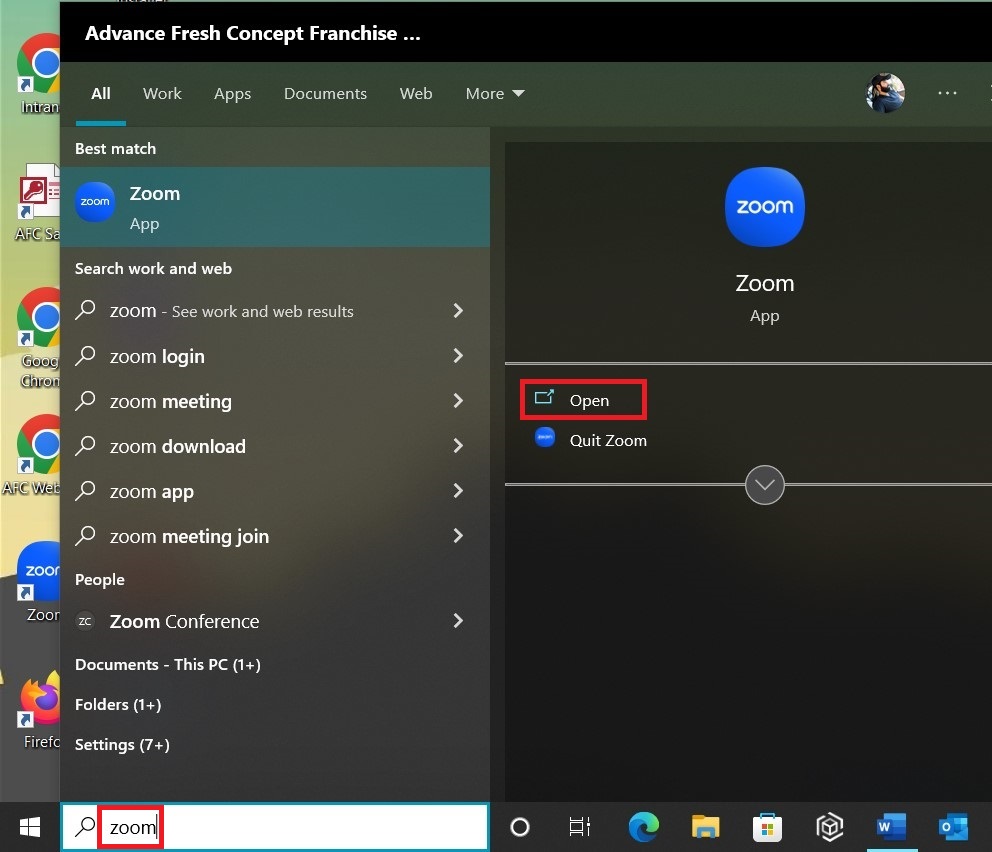Expand arrow next to 'zoom meeting' suggestion
This screenshot has height=852, width=992.
[x=458, y=401]
